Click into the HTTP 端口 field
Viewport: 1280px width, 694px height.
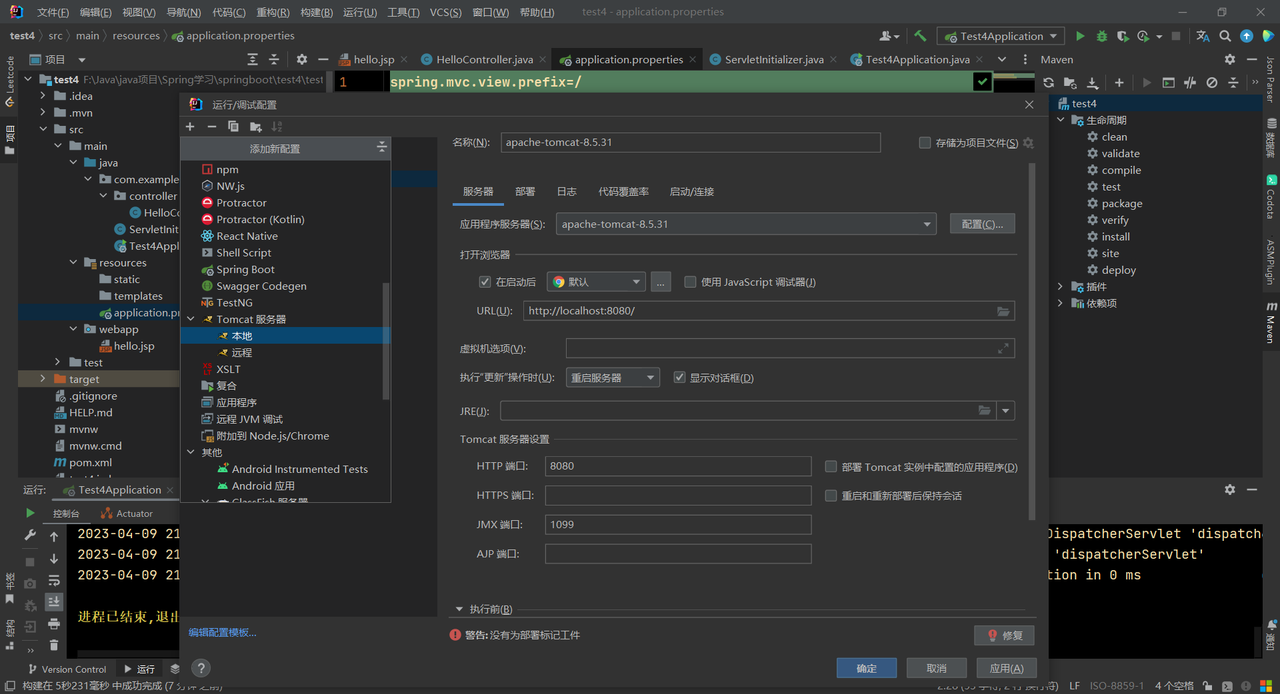678,467
